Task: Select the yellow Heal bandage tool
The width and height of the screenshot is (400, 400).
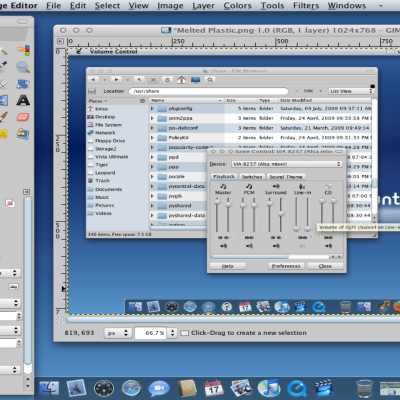Action: [3, 134]
